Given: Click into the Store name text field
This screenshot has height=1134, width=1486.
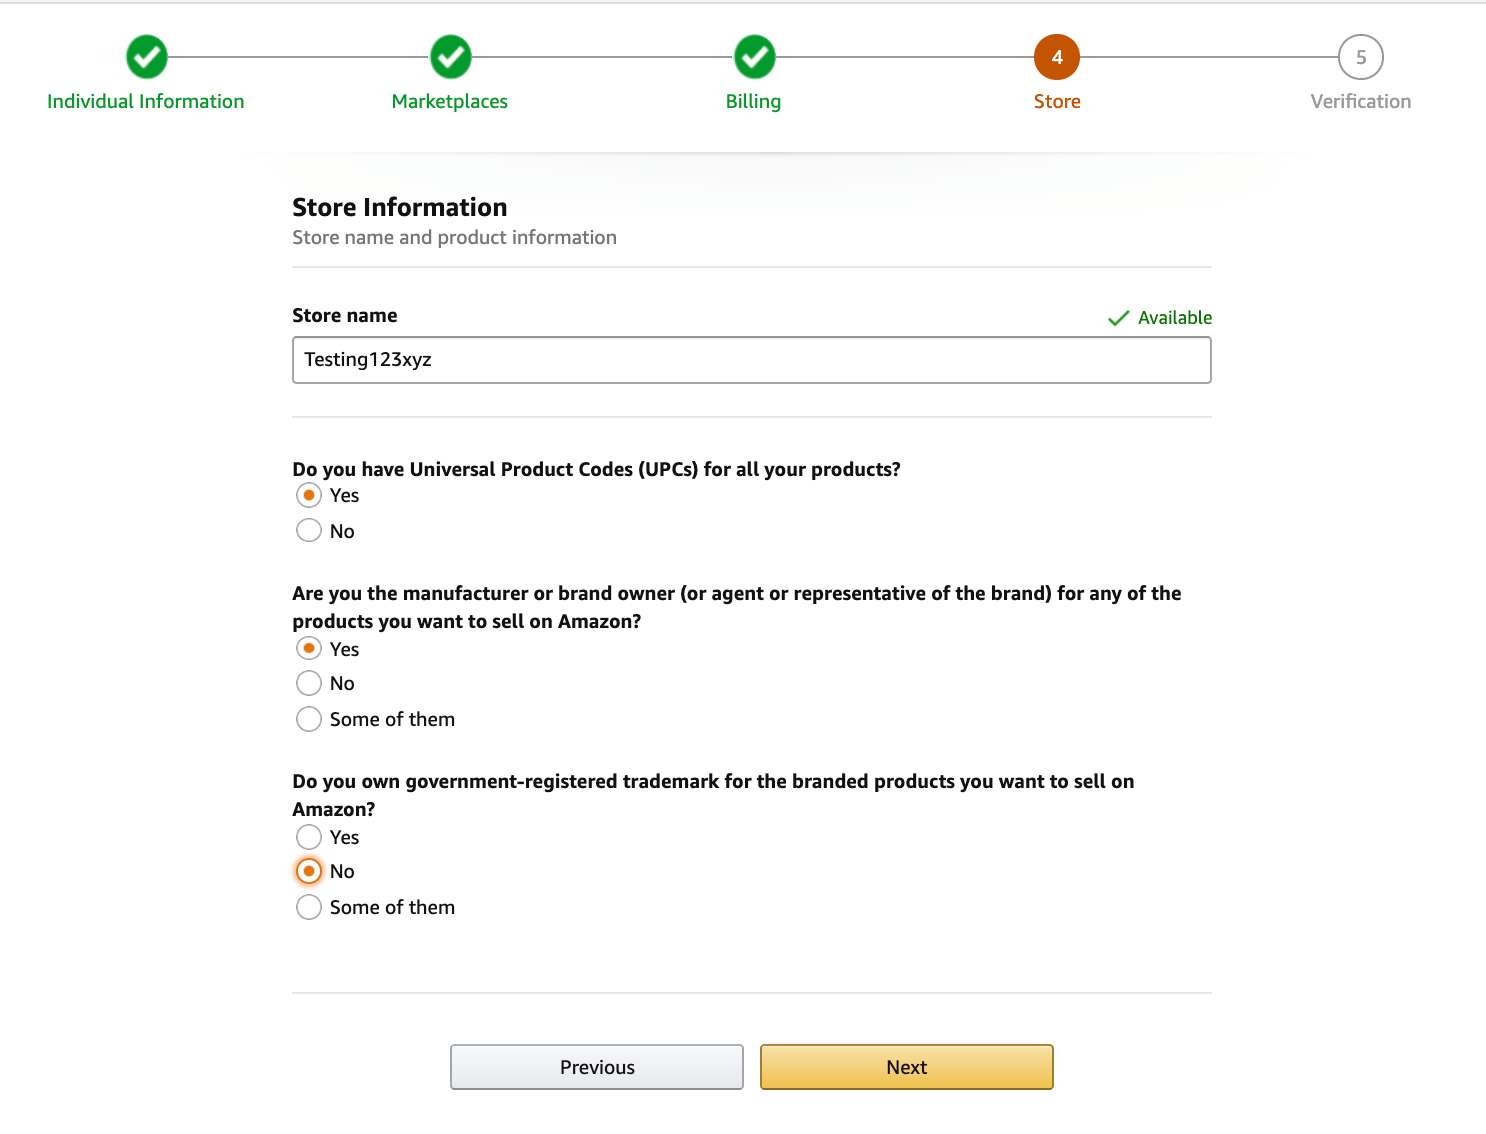Looking at the screenshot, I should [x=751, y=360].
